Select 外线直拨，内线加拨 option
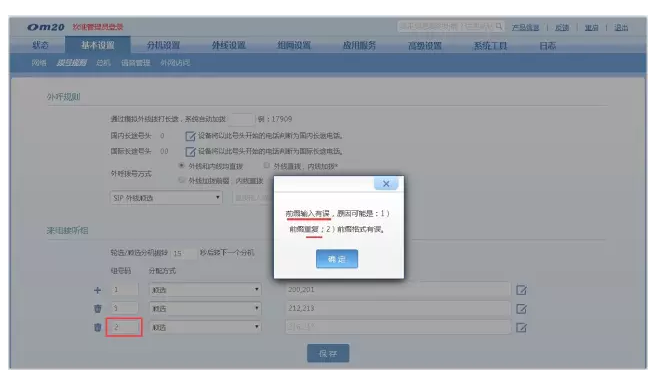 [266, 165]
